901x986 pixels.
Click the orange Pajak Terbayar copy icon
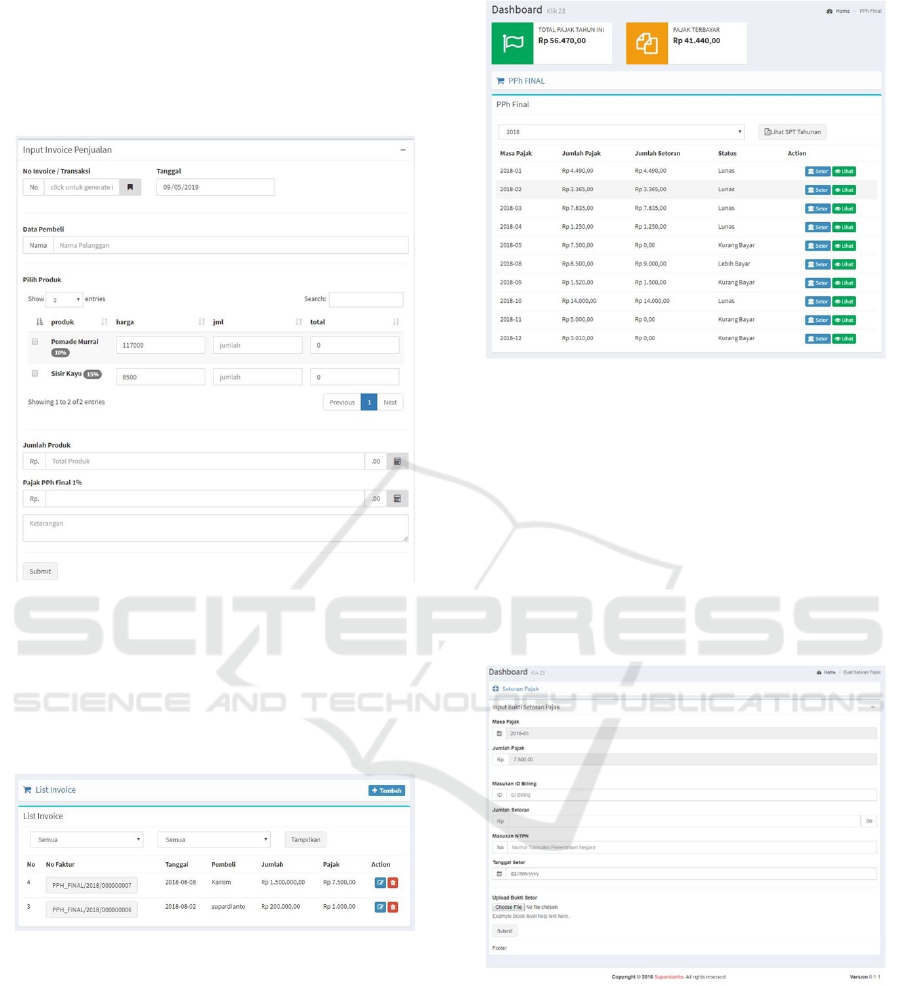click(x=647, y=44)
